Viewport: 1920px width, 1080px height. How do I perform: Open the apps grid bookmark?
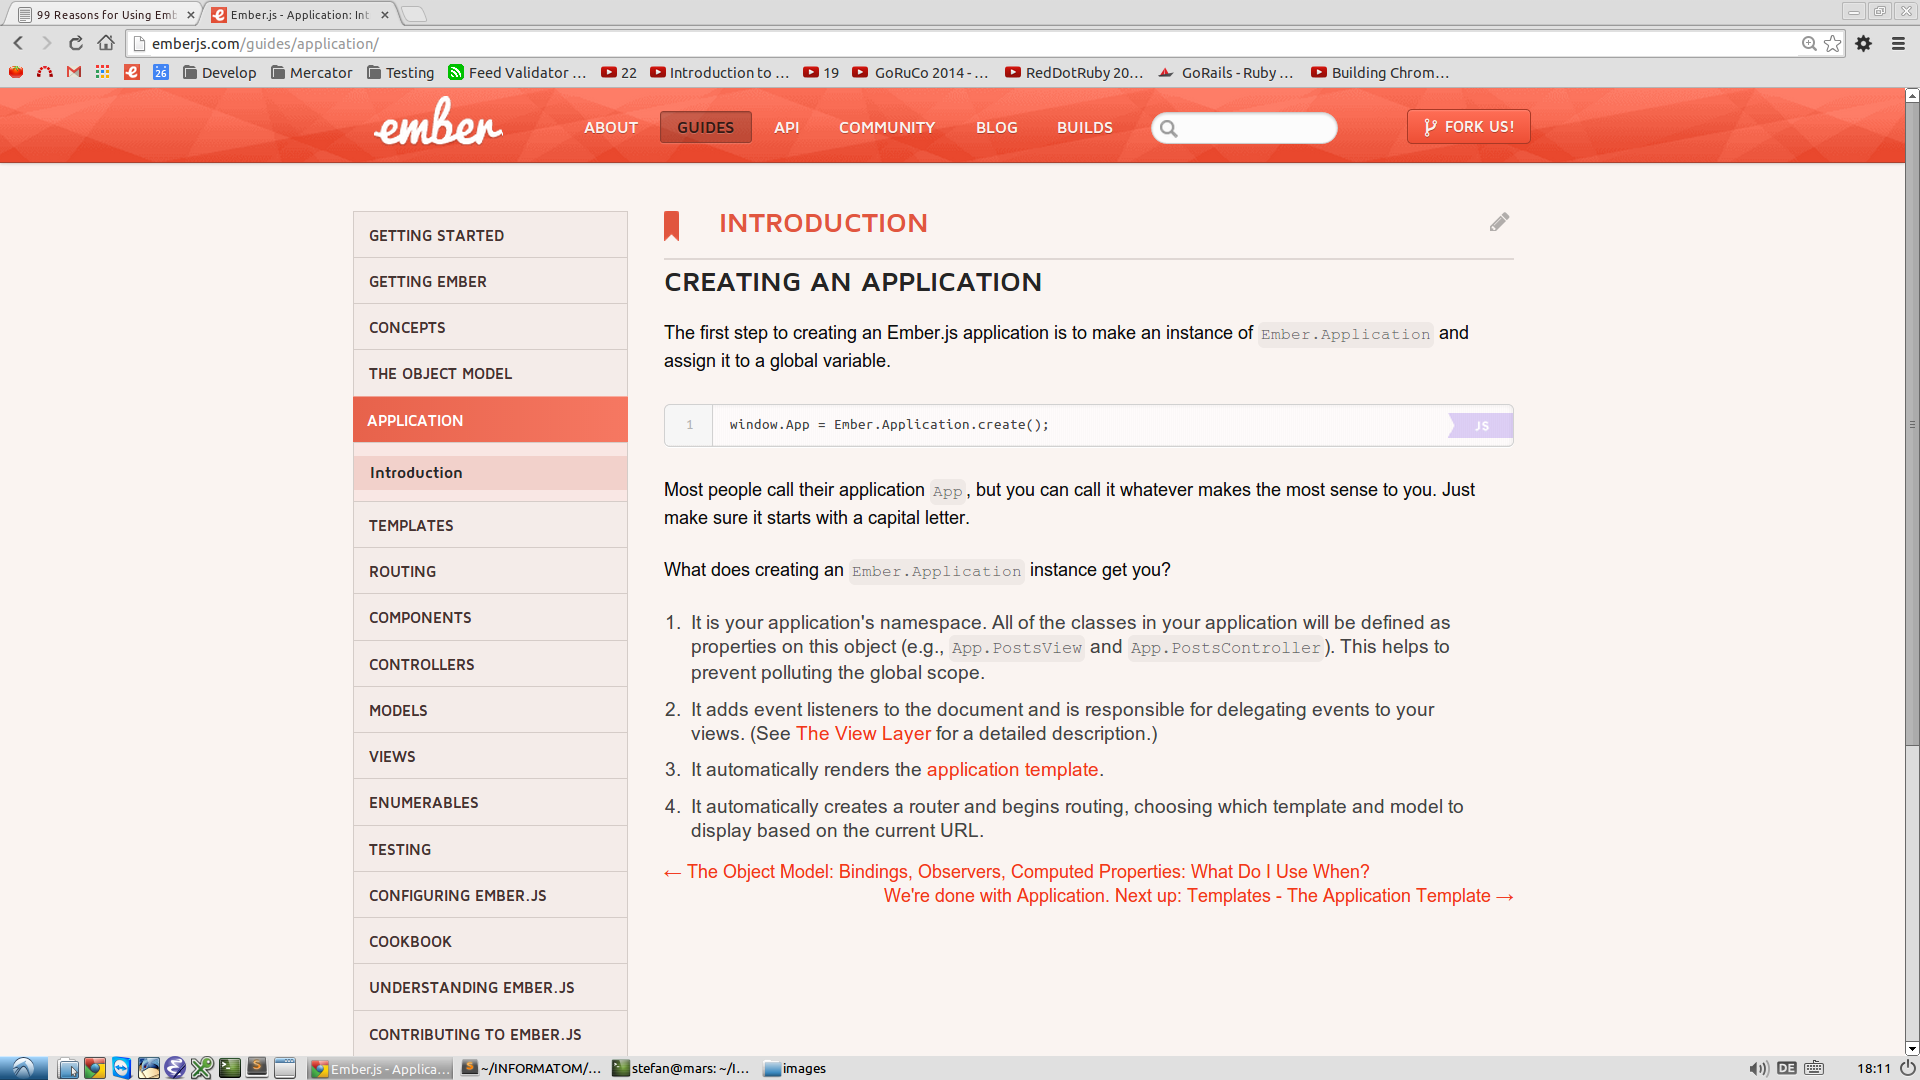103,72
